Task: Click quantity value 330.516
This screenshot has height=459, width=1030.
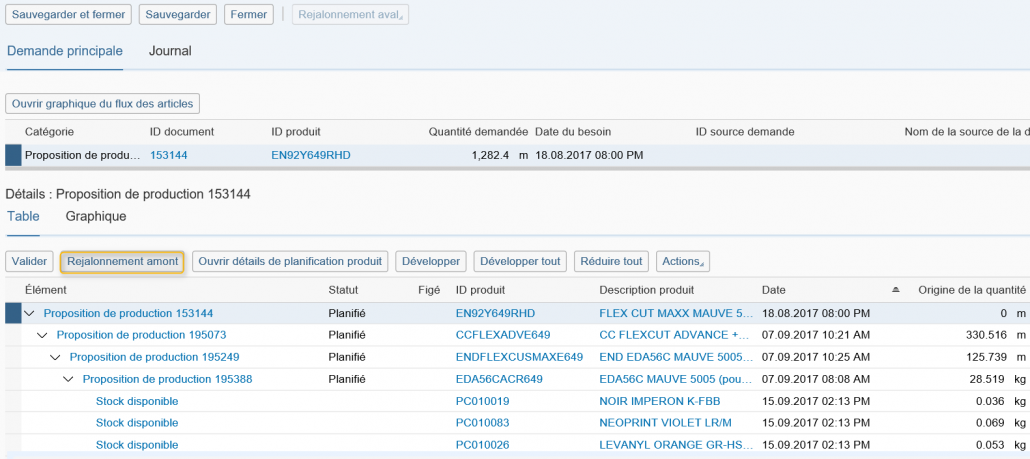Action: click(x=987, y=335)
